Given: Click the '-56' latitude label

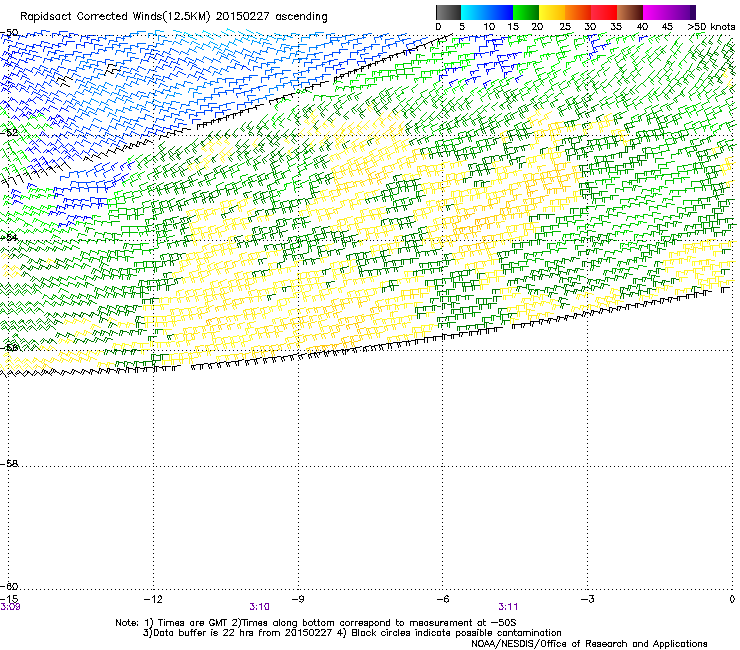Looking at the screenshot, I should (x=9, y=348).
